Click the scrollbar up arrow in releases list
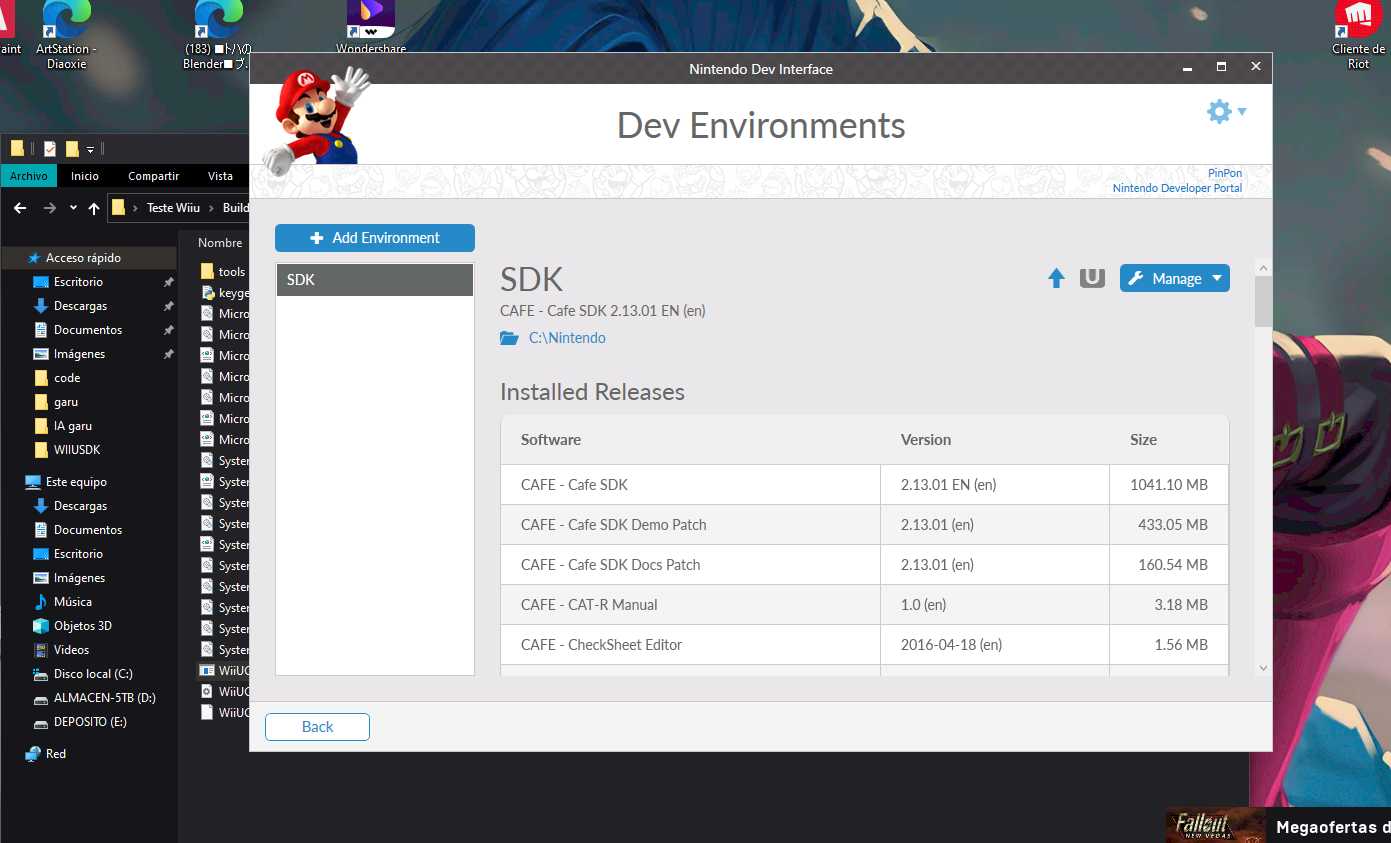 1263,268
